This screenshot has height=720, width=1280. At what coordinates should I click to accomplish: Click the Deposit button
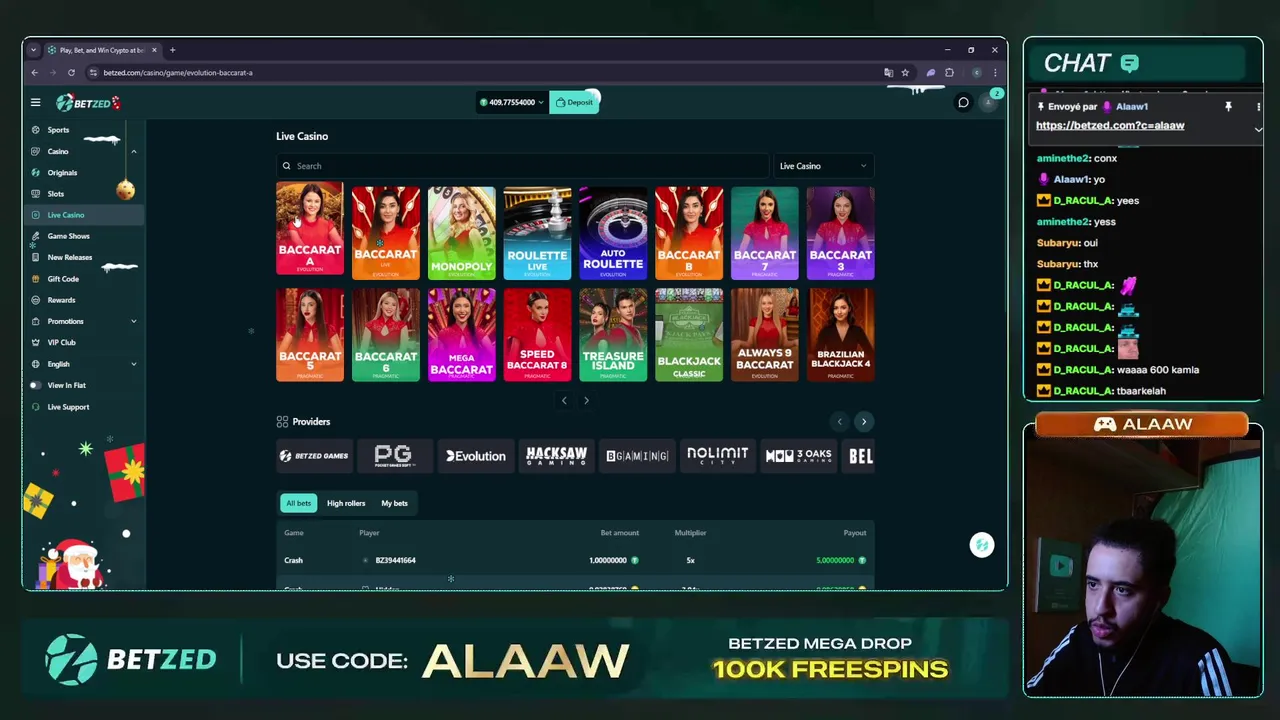tap(575, 102)
